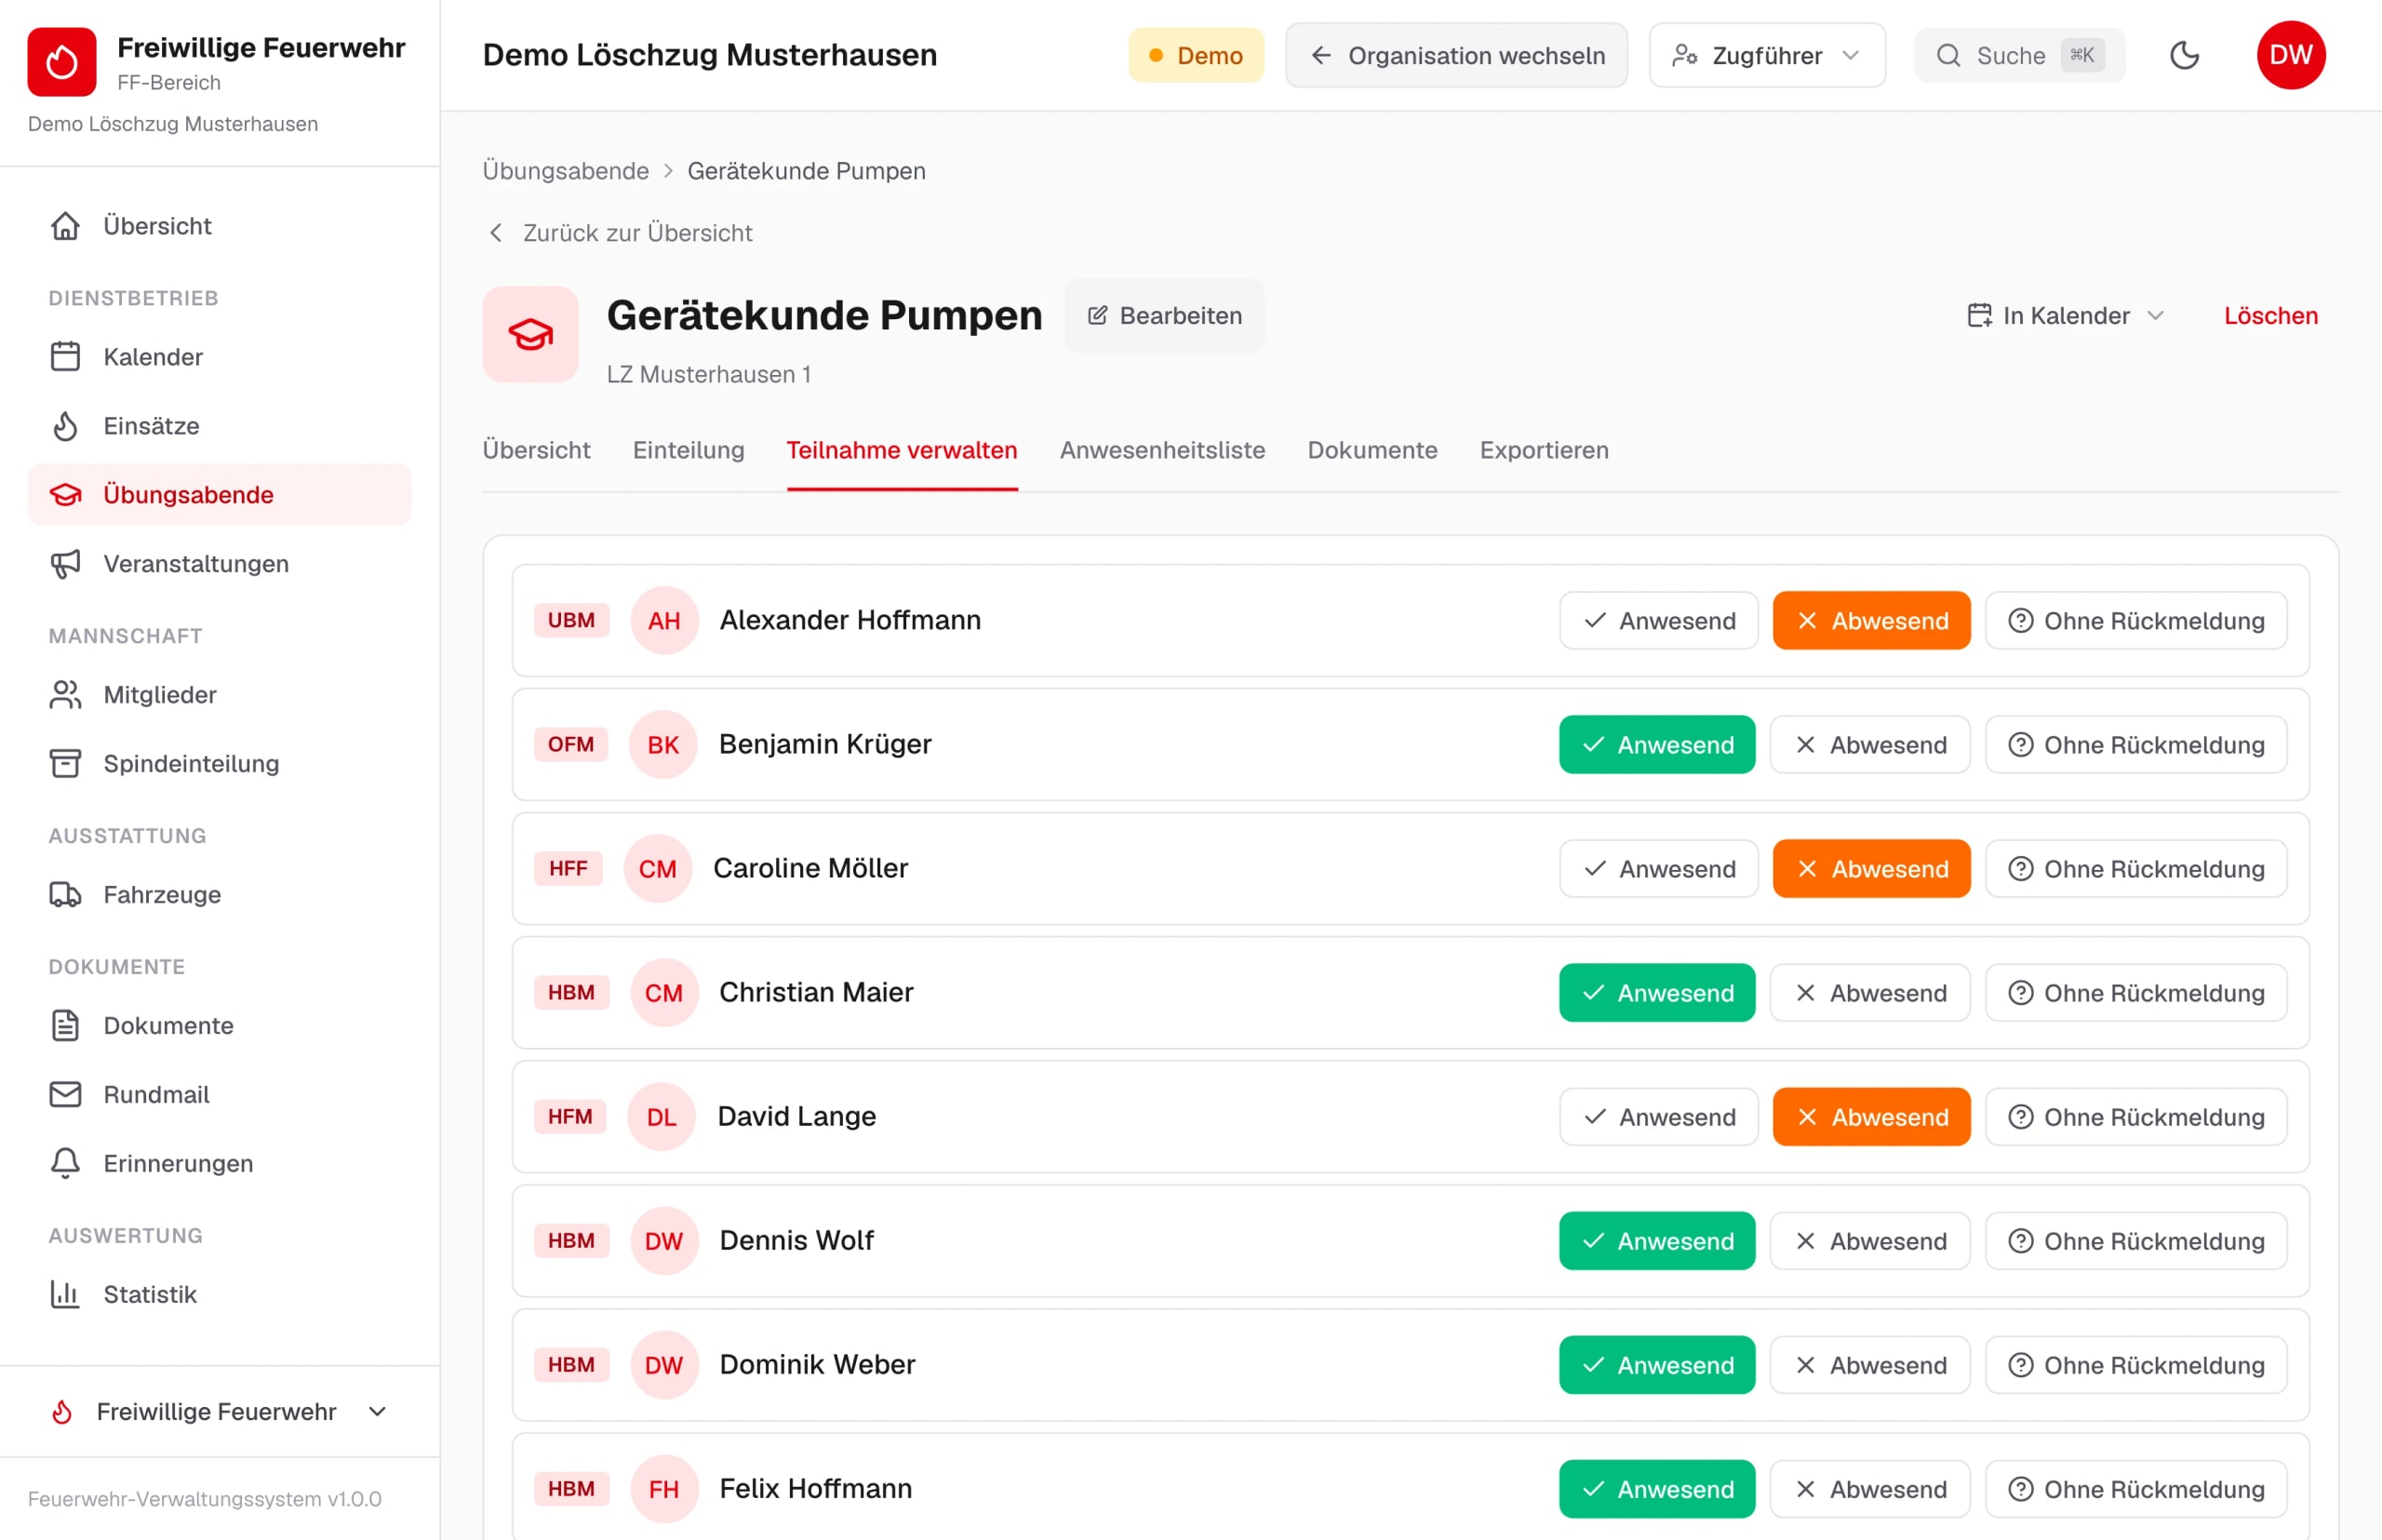Open Einsätze in the sidebar
The image size is (2382, 1540).
[219, 426]
